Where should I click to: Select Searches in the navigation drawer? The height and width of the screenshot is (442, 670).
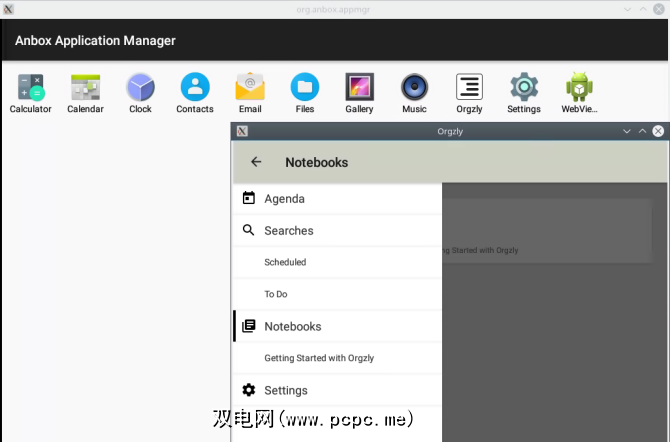[x=288, y=231]
